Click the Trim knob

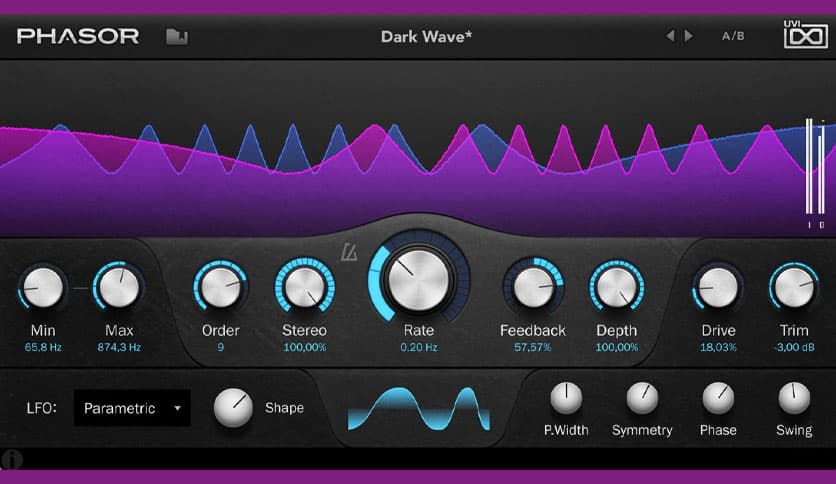pos(794,287)
